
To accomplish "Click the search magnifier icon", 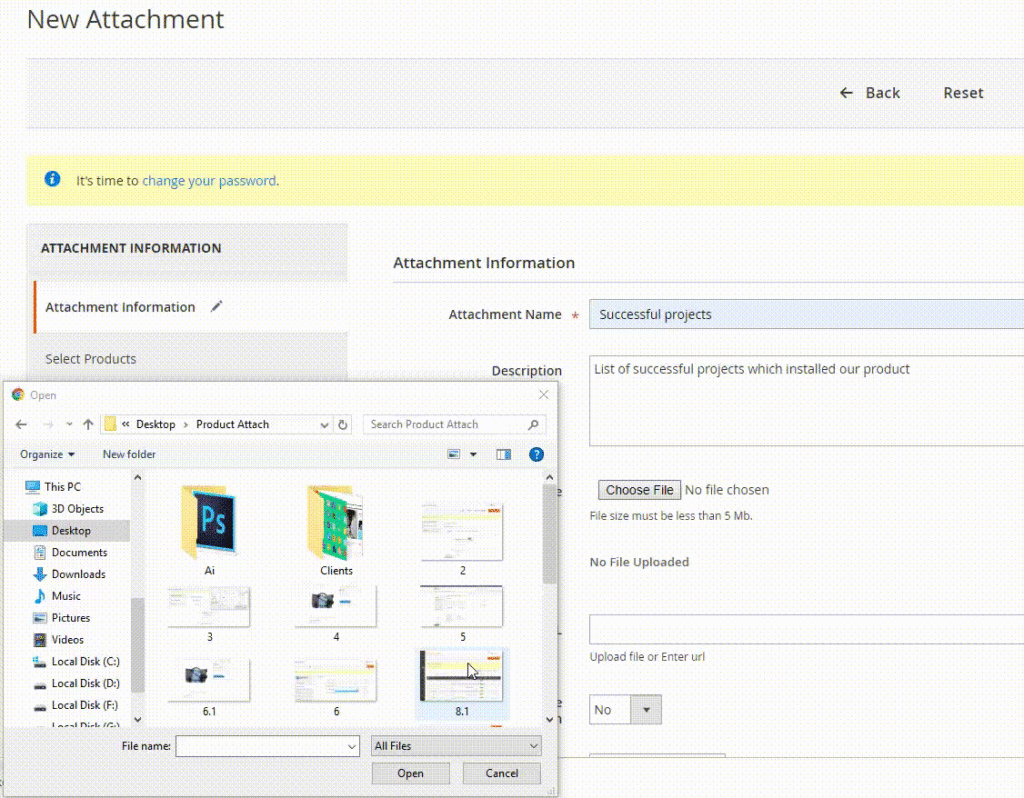I will click(534, 424).
